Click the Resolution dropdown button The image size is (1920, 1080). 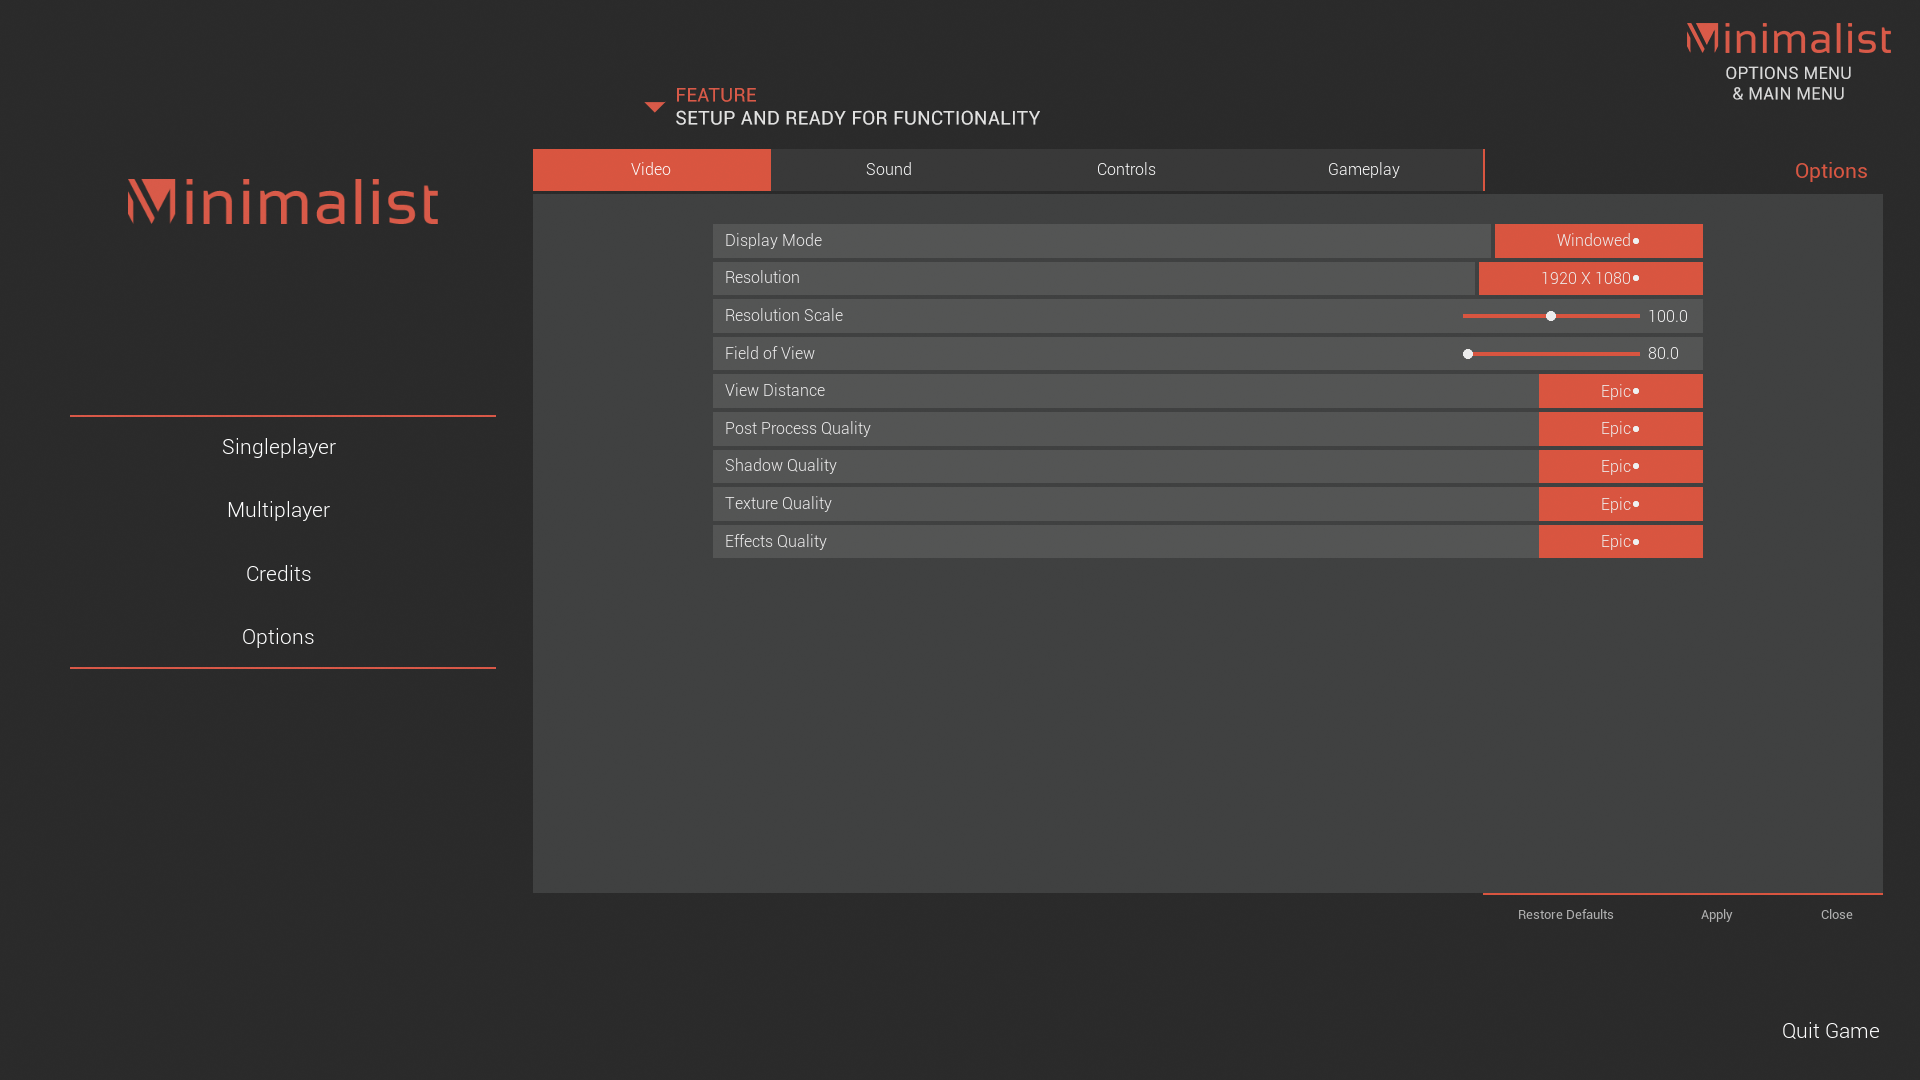tap(1589, 278)
